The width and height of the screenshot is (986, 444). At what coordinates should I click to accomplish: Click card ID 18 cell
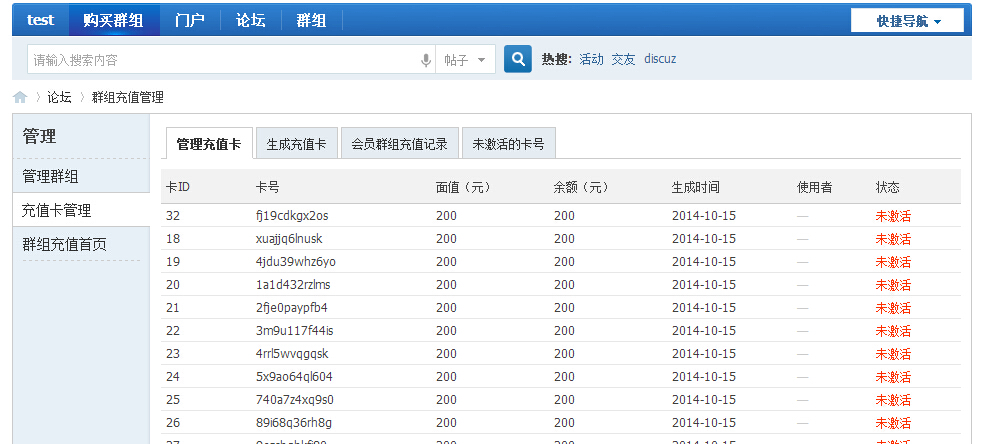173,239
